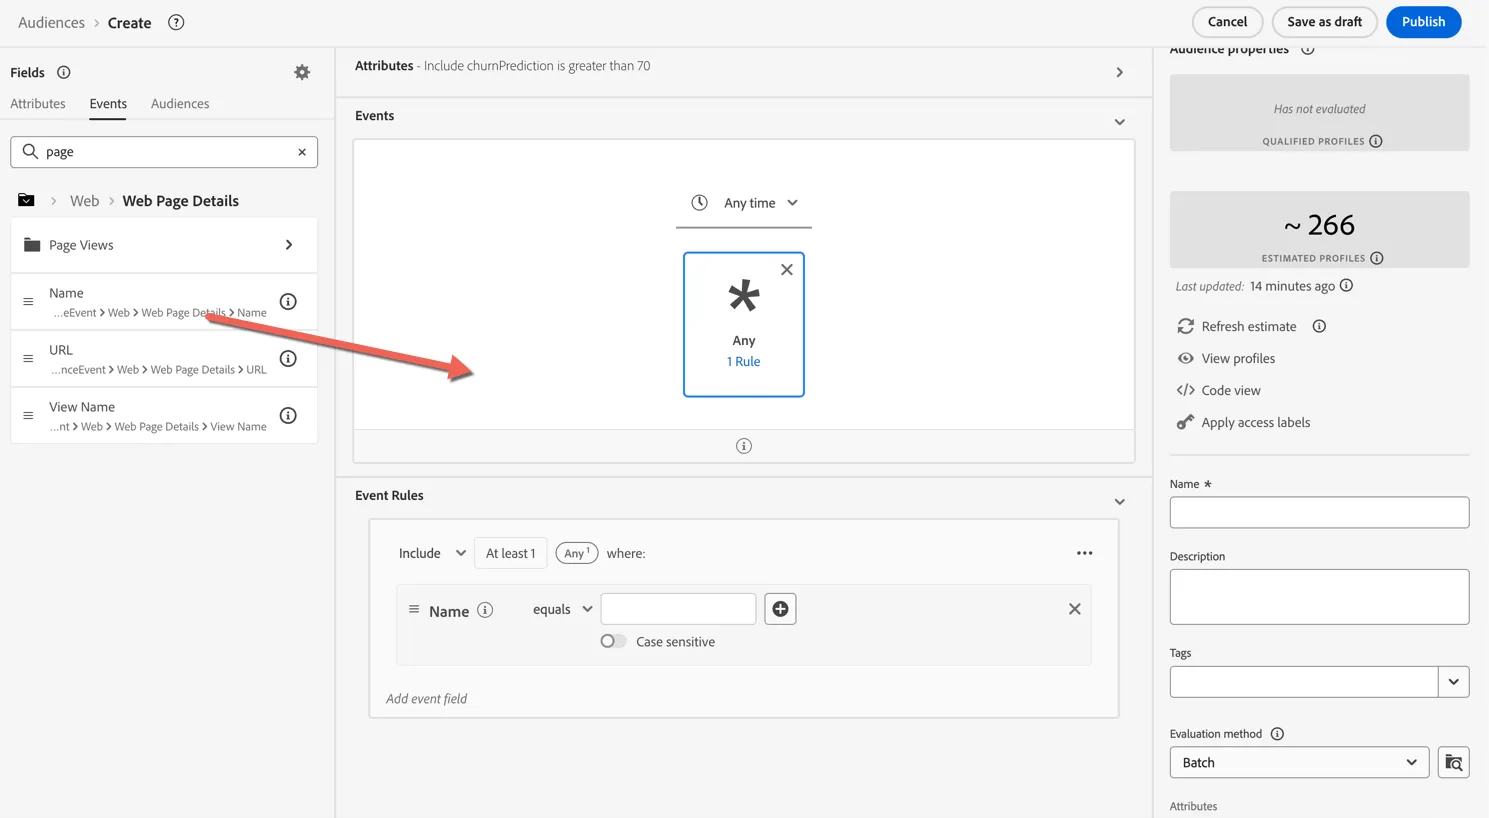Click the info icon below events canvas
Screen dimensions: 1489x818
(x=744, y=446)
